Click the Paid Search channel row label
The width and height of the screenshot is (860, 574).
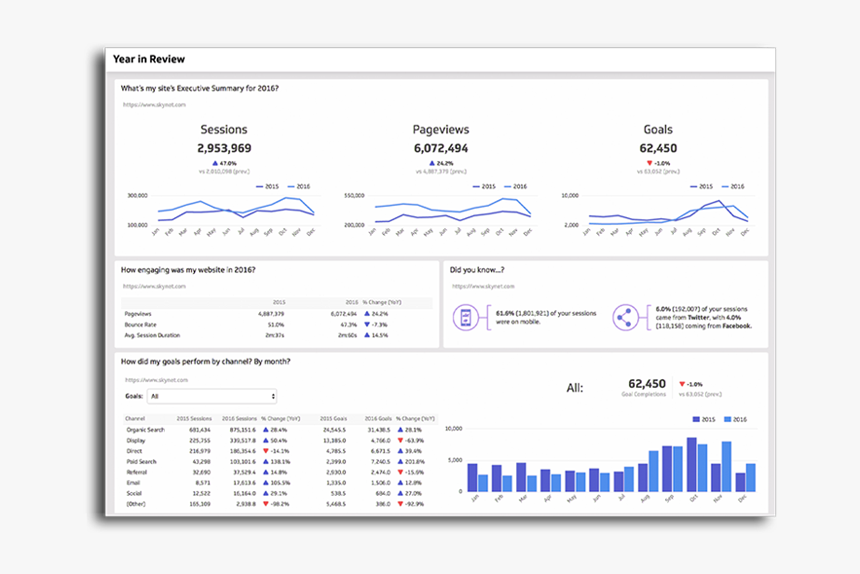coord(142,462)
